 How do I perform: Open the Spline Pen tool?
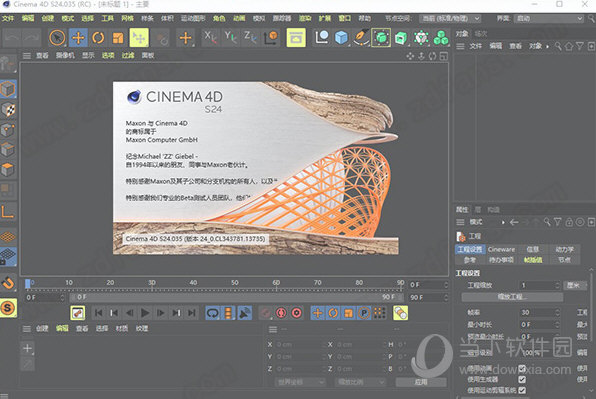361,38
